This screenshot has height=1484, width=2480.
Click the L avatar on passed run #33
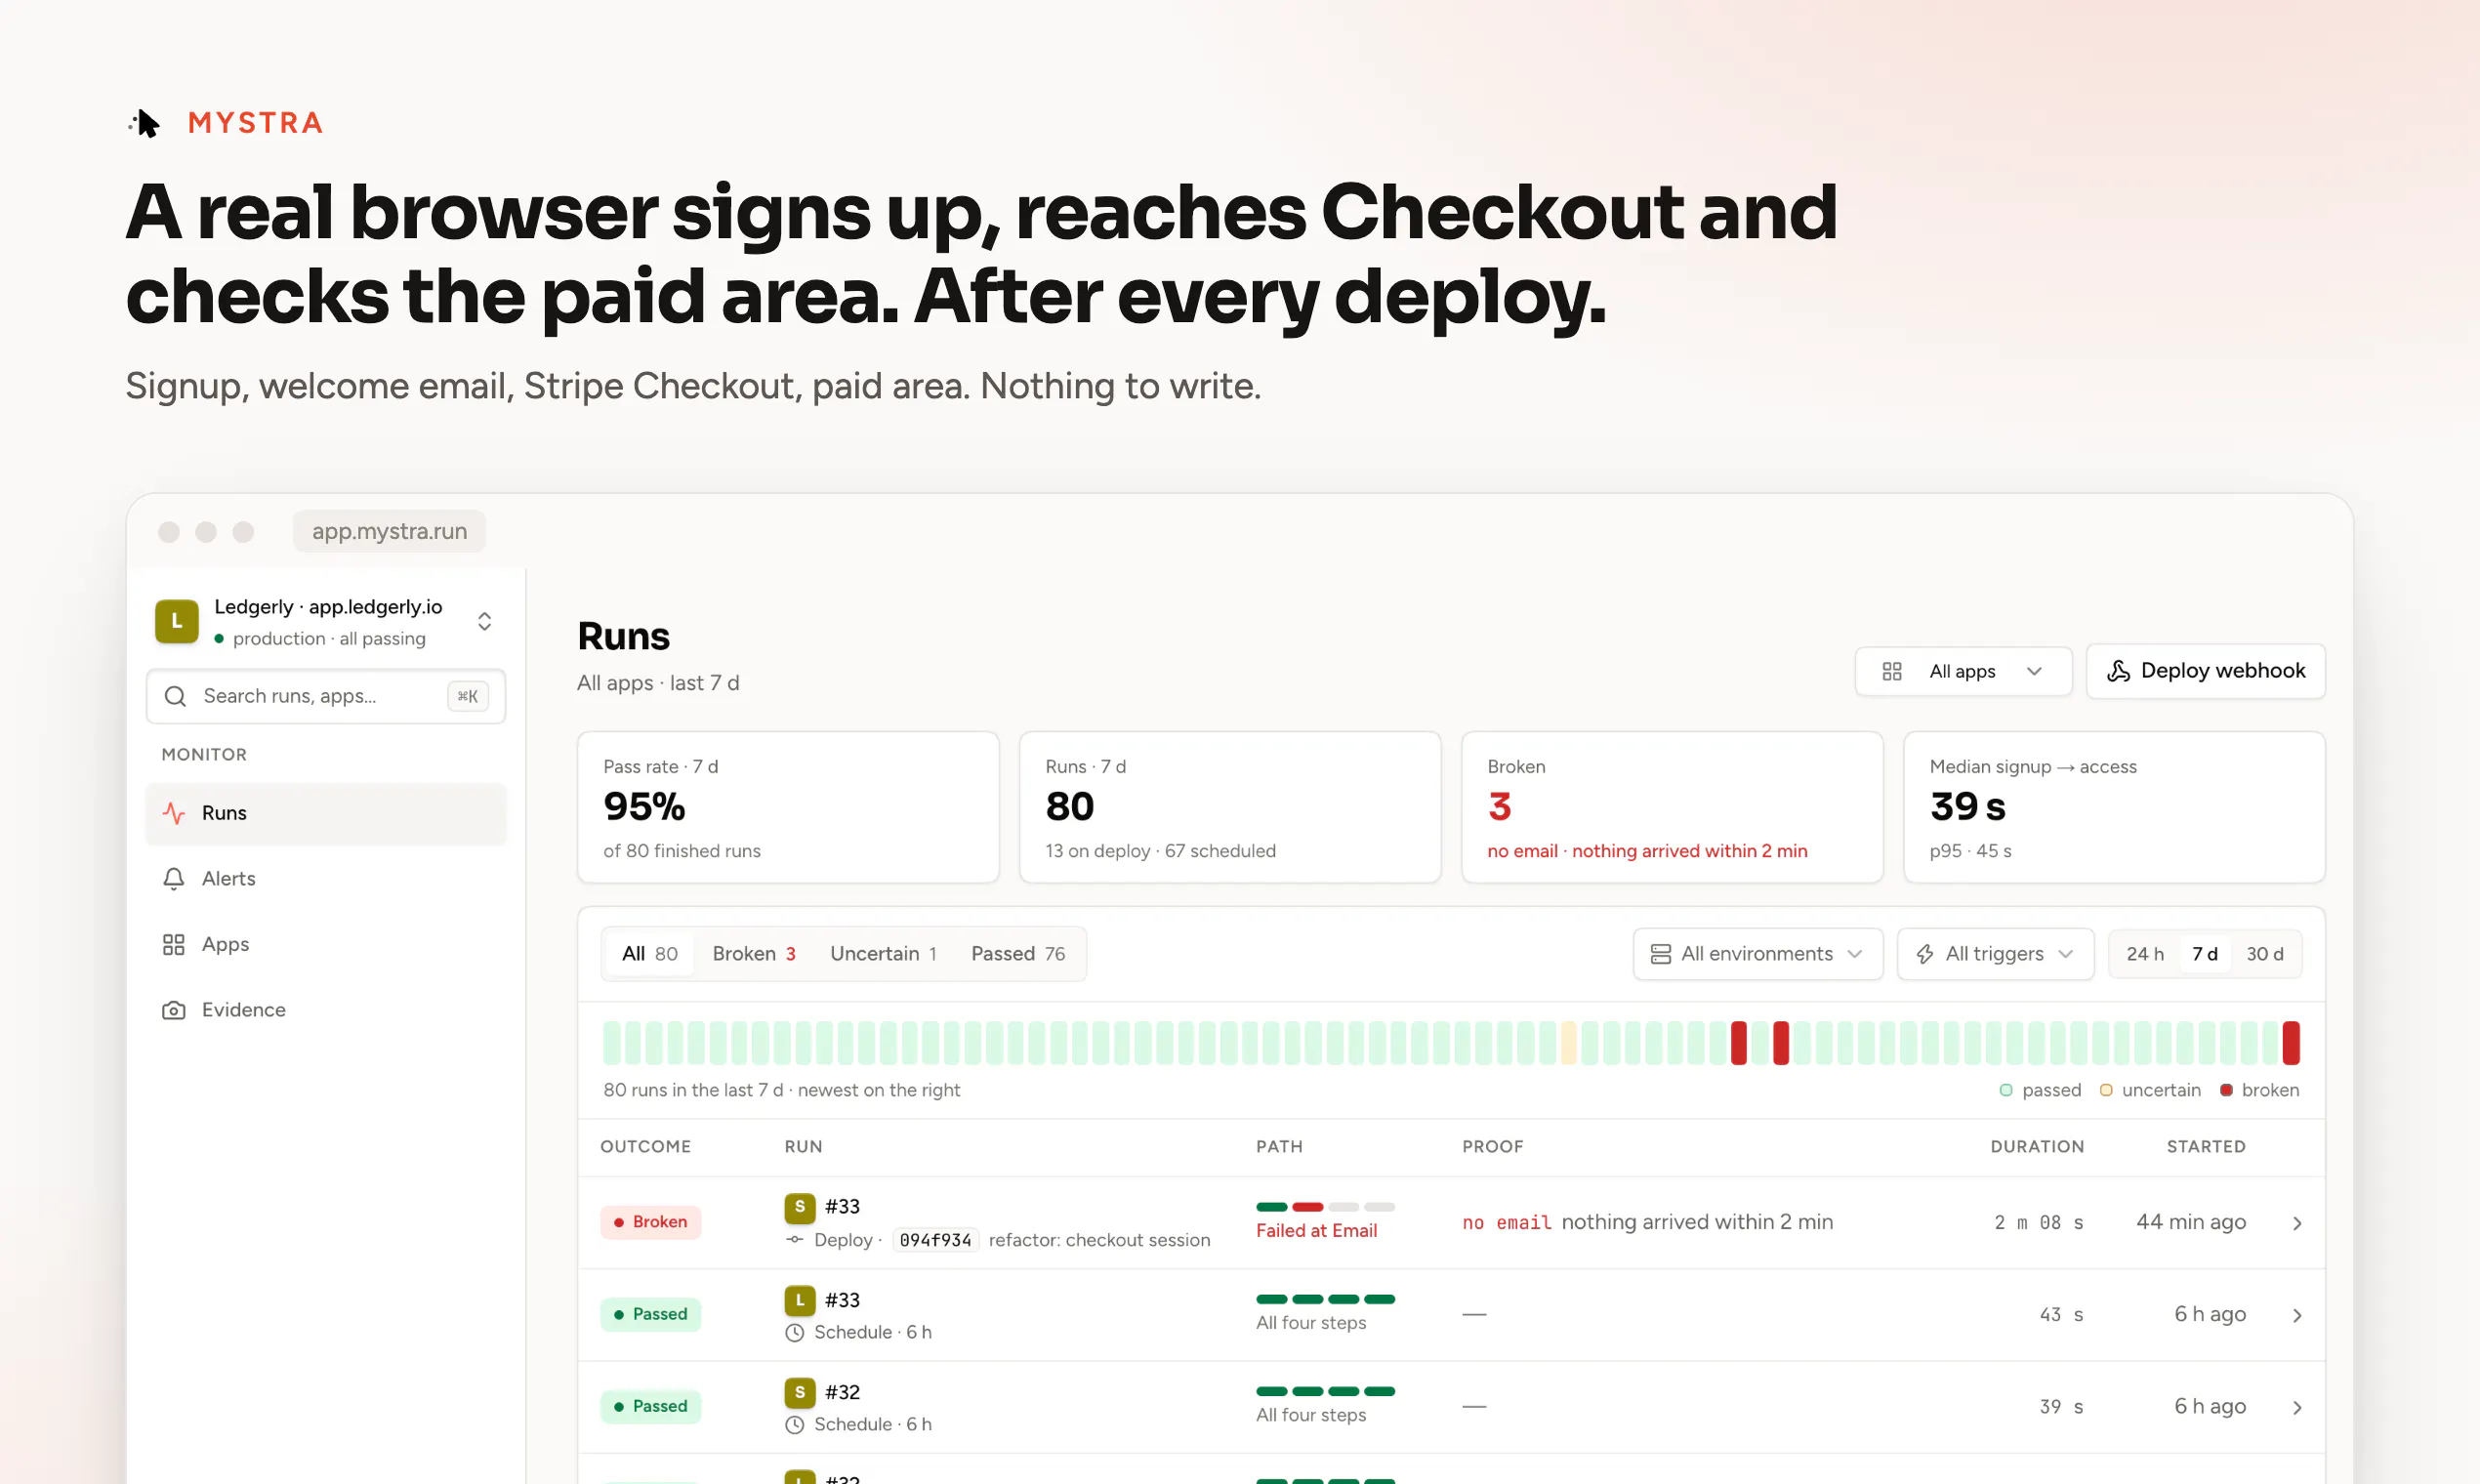[x=800, y=1300]
